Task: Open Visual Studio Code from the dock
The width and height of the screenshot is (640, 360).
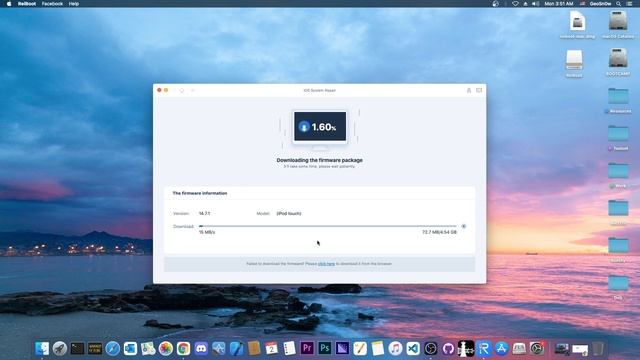Action: pyautogui.click(x=413, y=348)
